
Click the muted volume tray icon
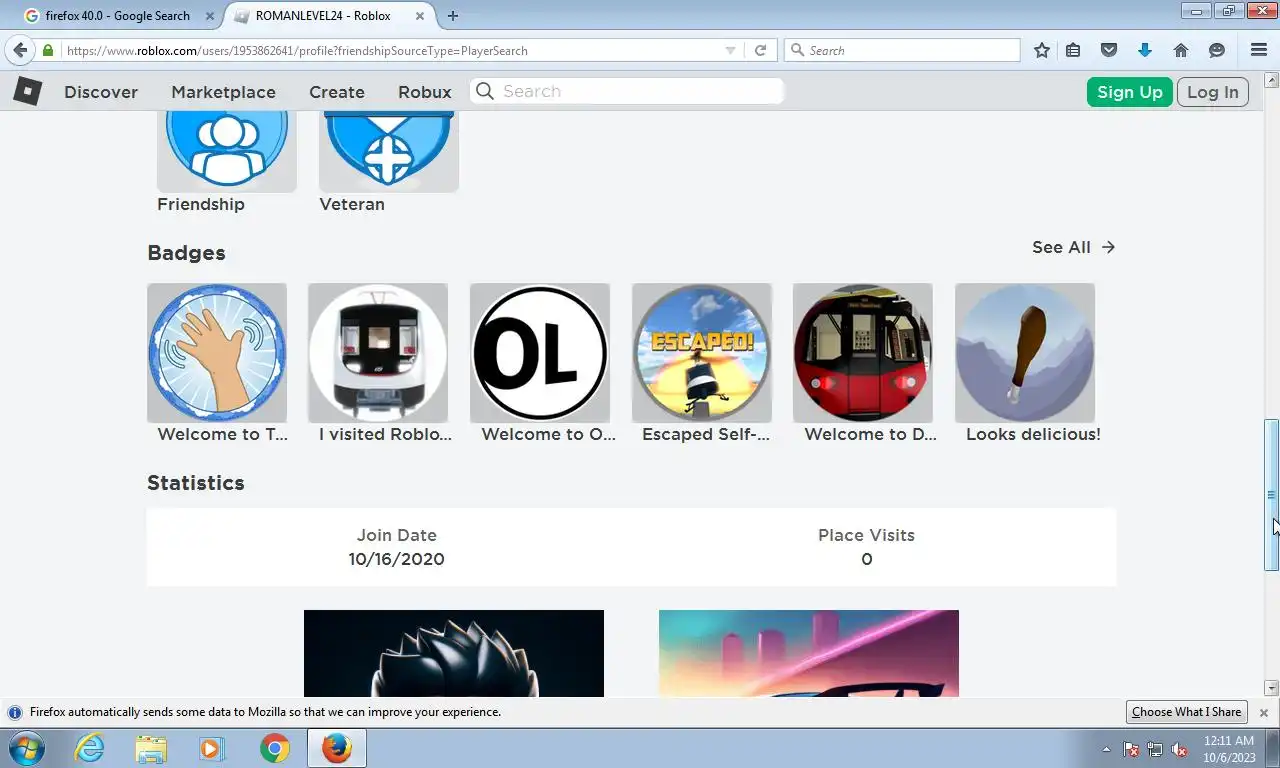click(x=1180, y=749)
